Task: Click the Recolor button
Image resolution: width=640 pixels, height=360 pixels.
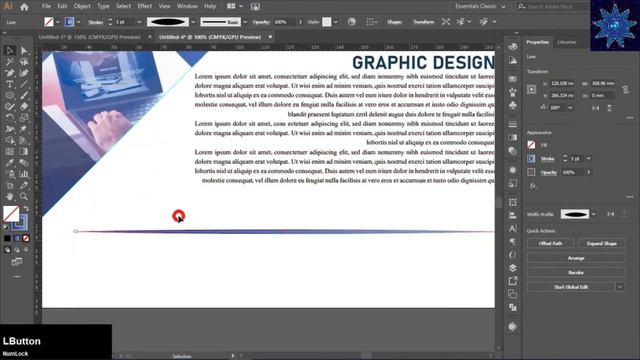Action: pyautogui.click(x=576, y=272)
